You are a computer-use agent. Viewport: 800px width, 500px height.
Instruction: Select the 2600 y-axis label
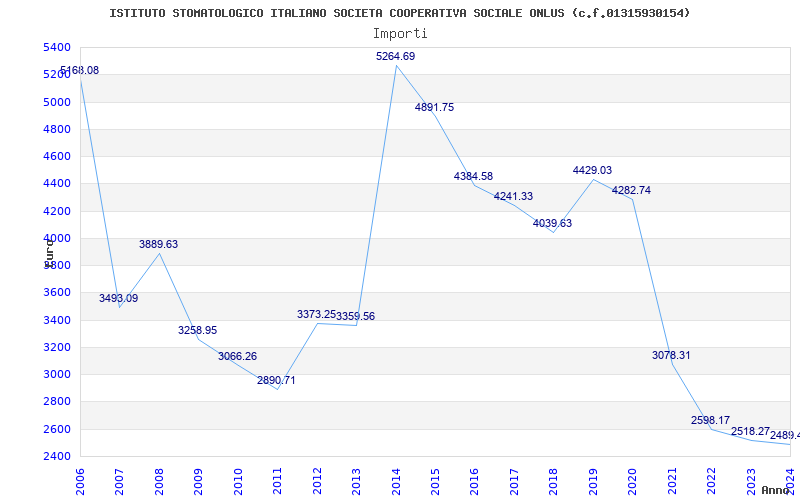[57, 429]
